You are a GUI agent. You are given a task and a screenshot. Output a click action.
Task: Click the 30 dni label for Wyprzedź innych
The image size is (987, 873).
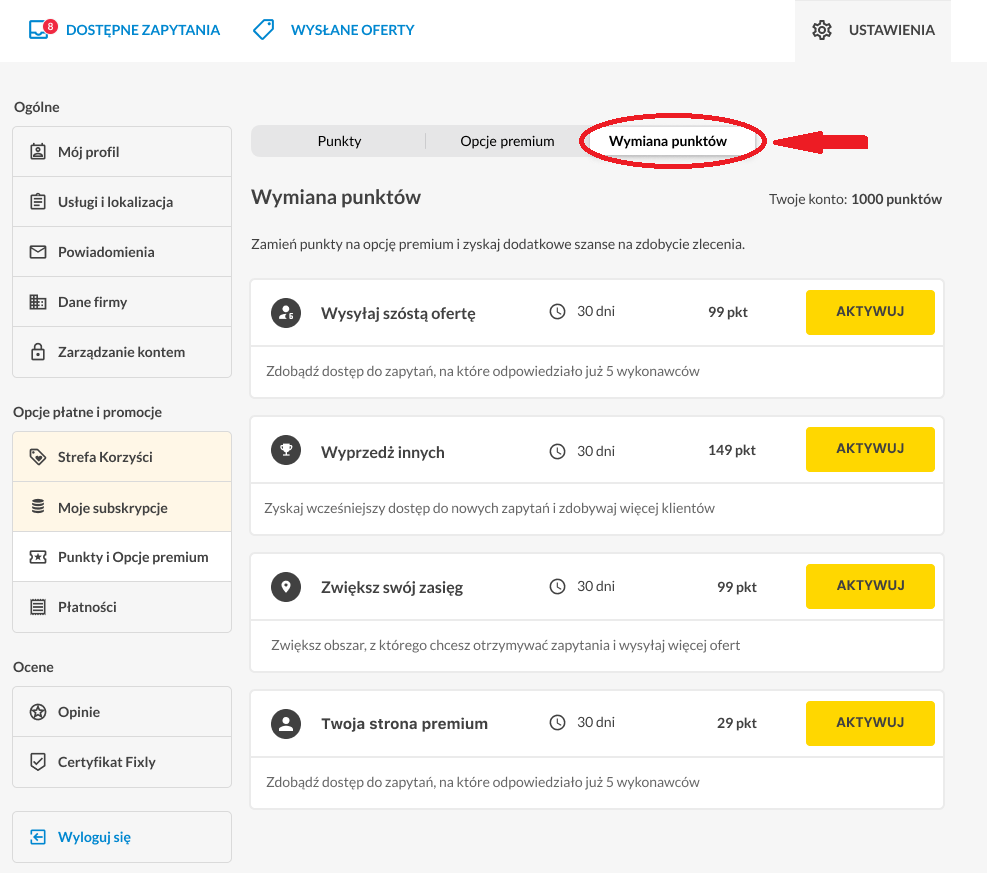595,451
